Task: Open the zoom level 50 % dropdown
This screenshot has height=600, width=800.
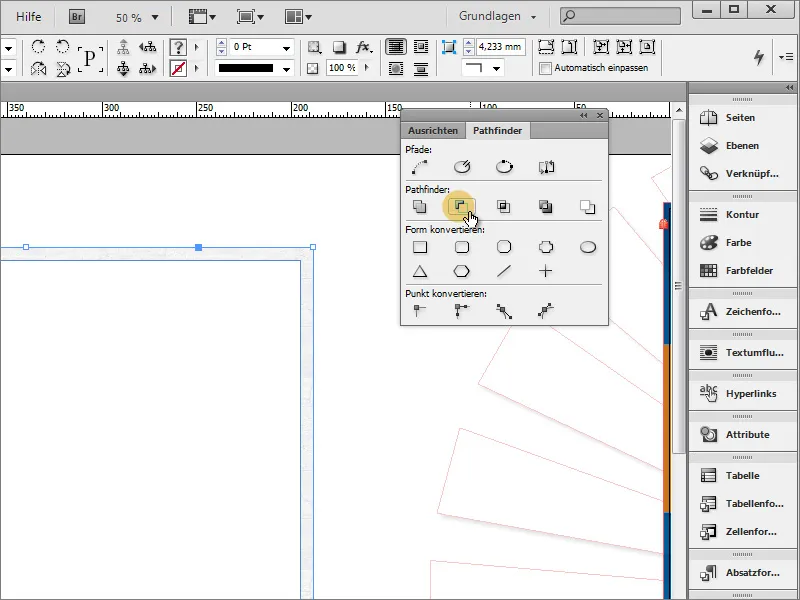Action: pos(155,18)
